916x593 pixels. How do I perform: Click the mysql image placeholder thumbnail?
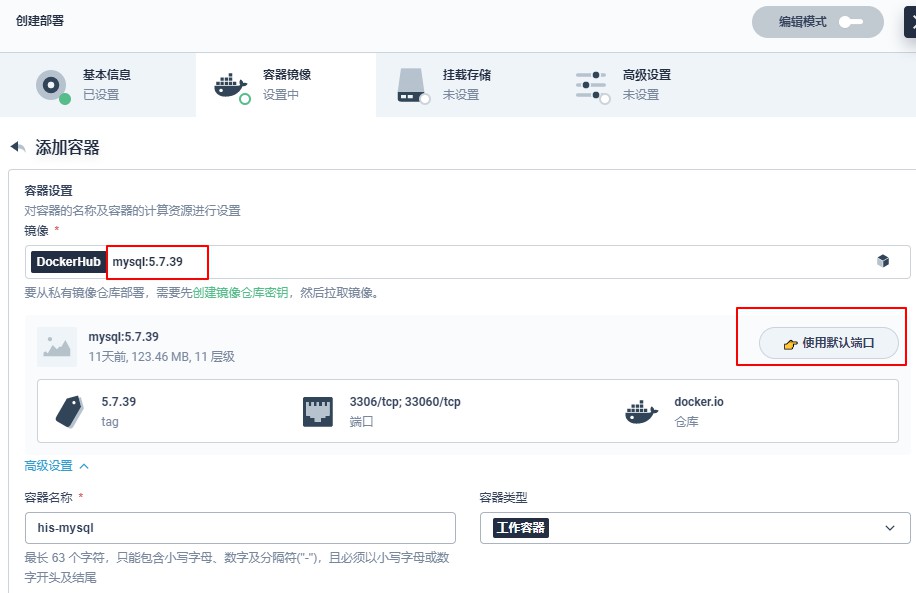click(57, 346)
